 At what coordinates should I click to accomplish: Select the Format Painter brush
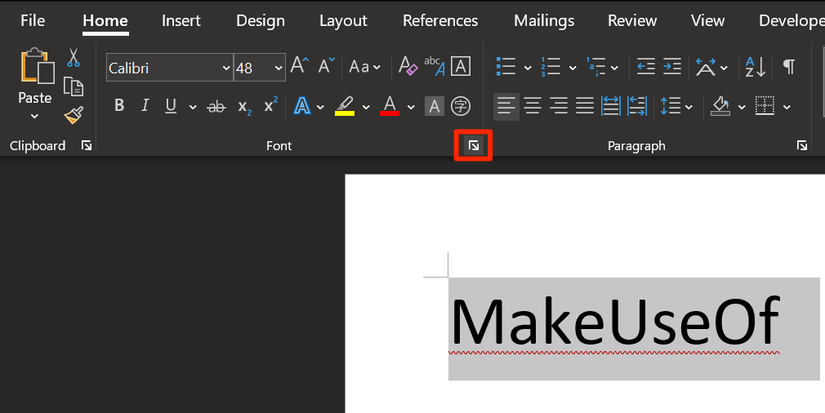point(74,115)
